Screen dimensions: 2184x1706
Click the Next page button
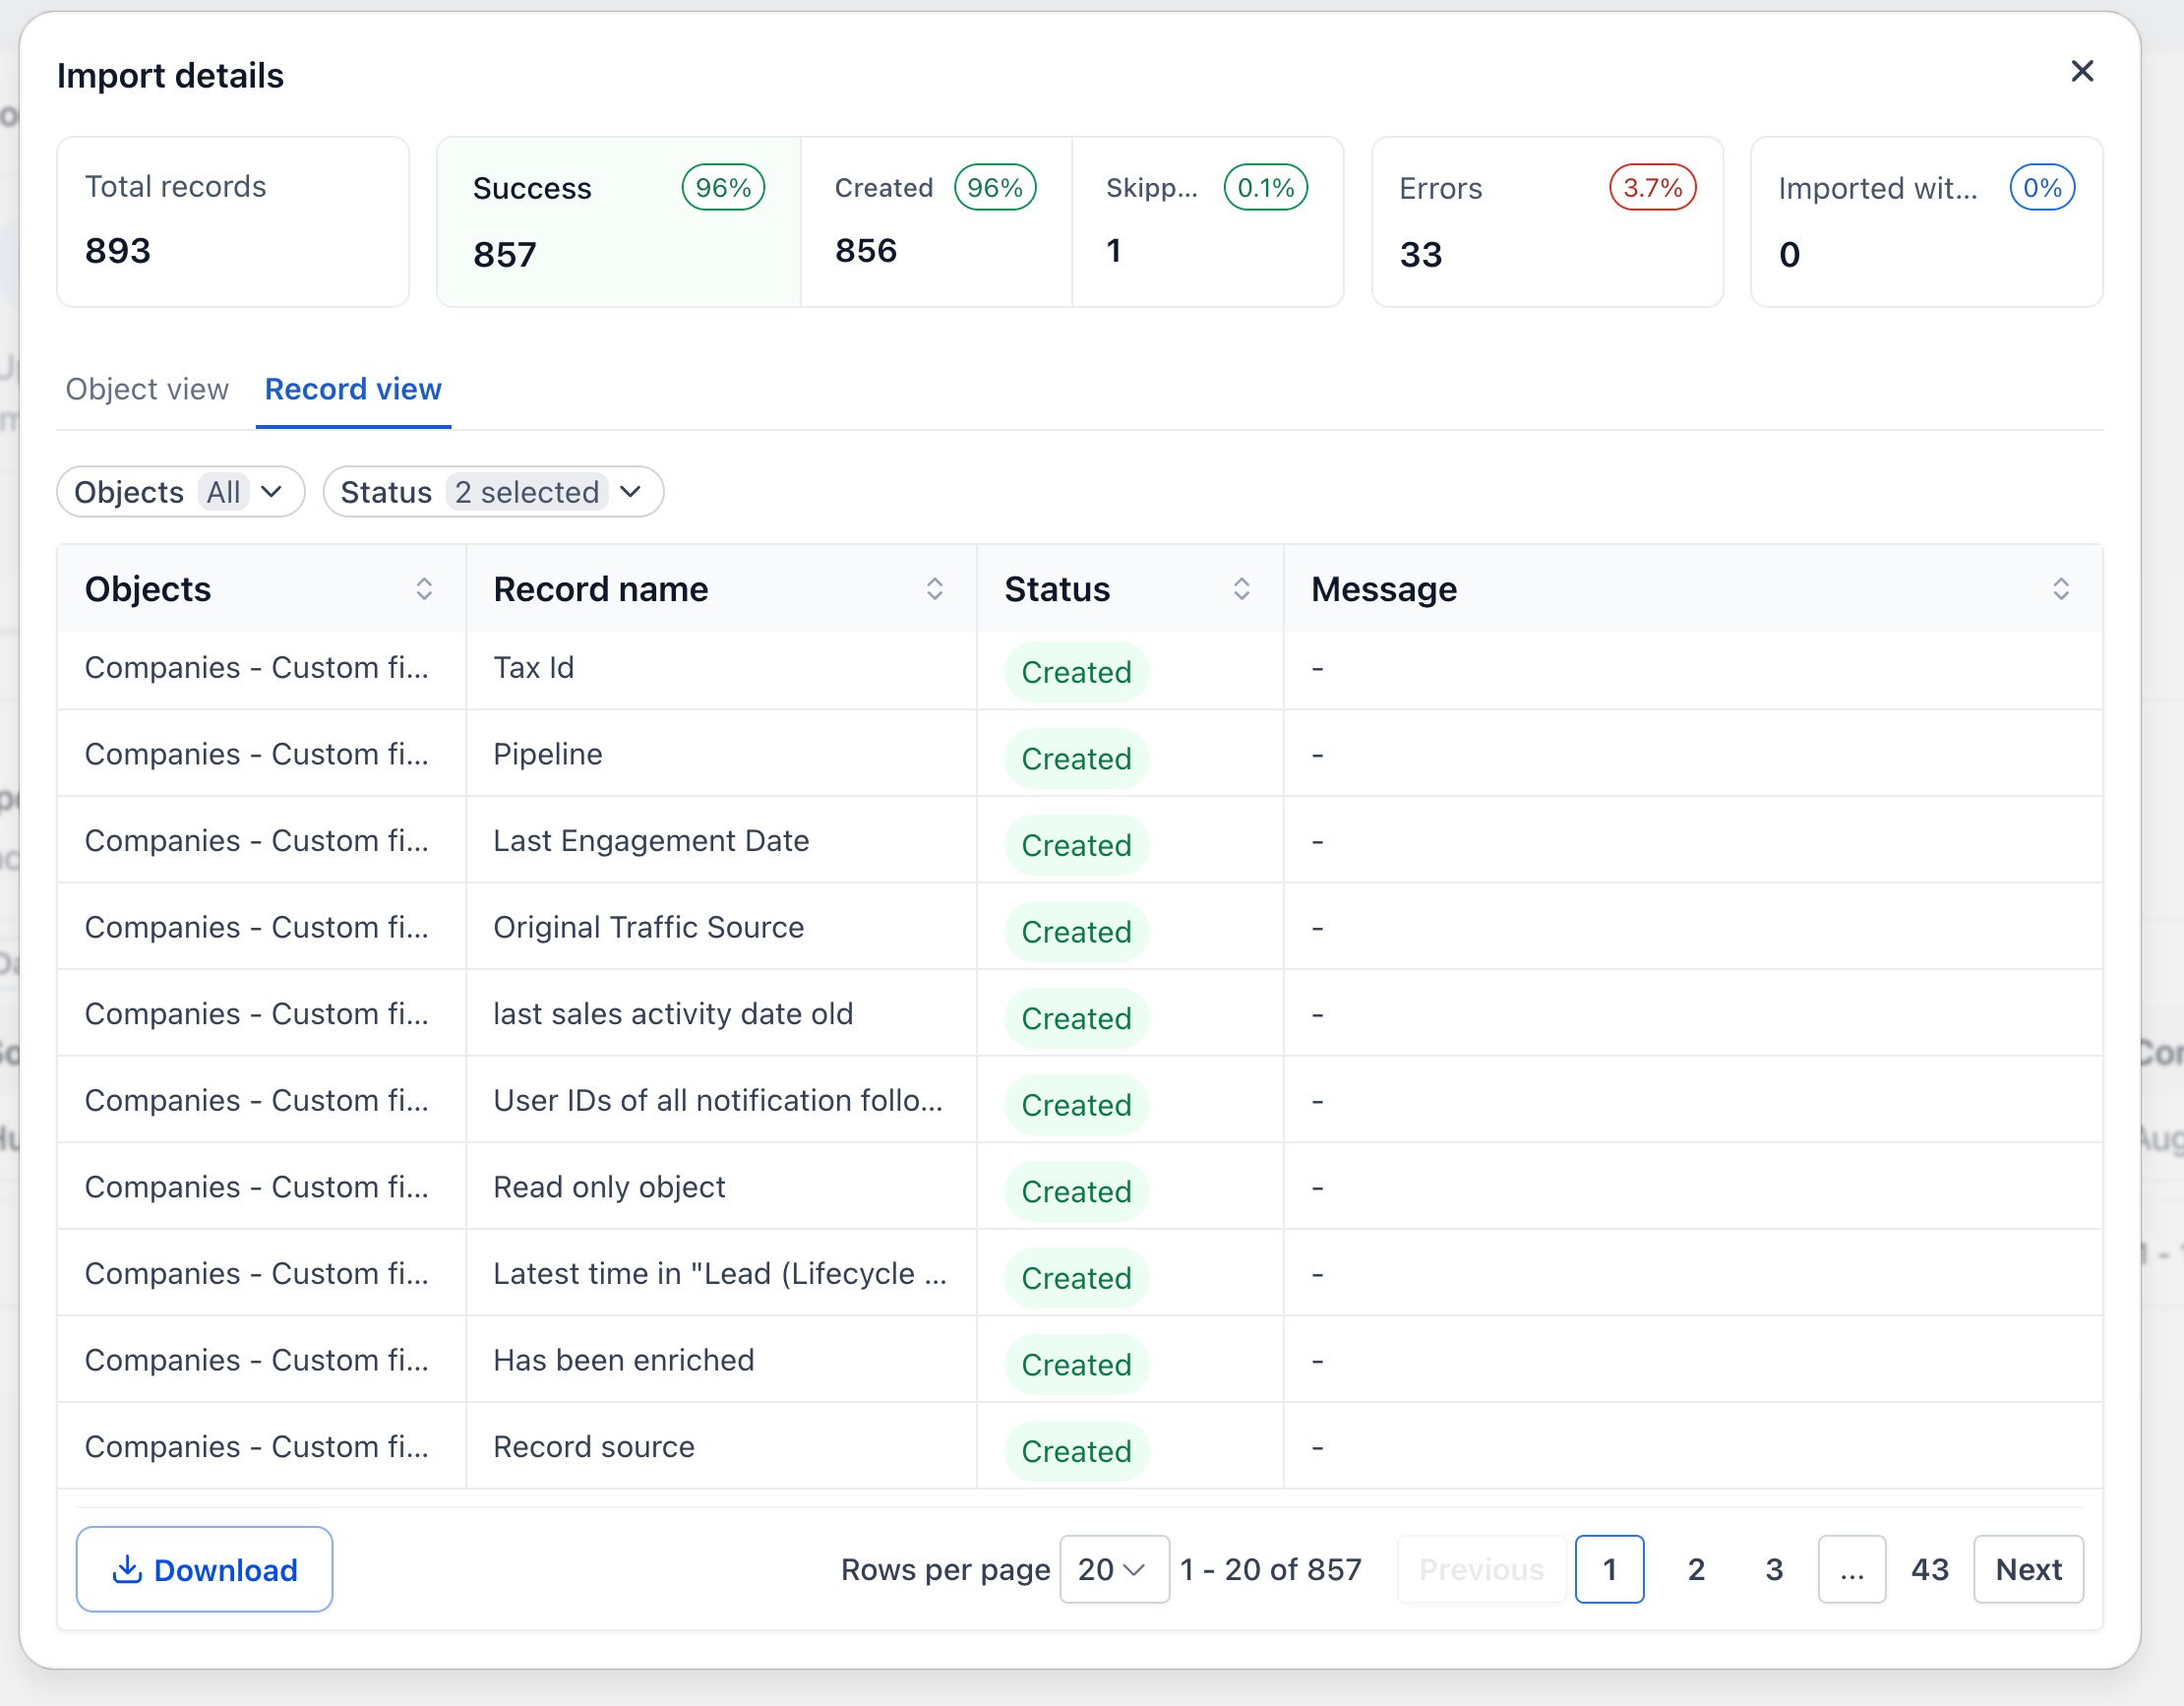(x=2028, y=1569)
